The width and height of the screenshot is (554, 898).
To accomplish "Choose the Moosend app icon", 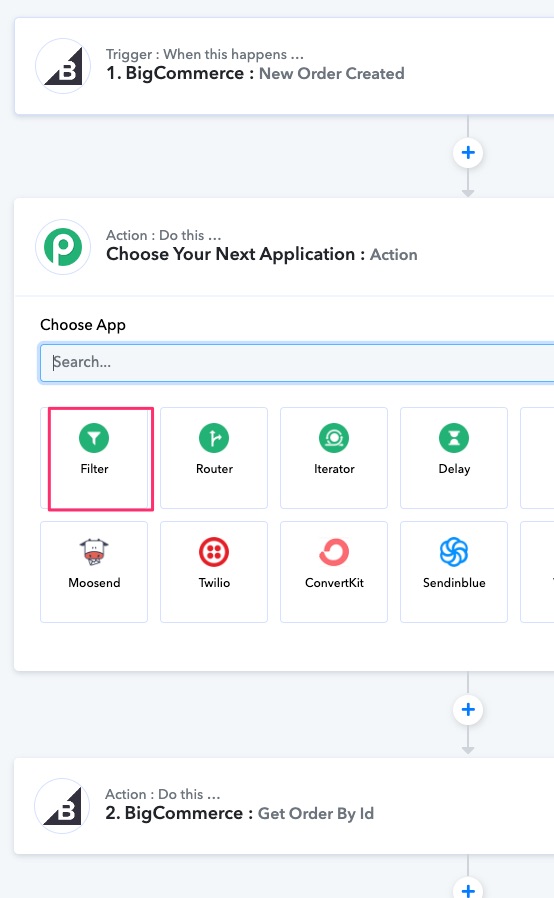I will point(94,552).
